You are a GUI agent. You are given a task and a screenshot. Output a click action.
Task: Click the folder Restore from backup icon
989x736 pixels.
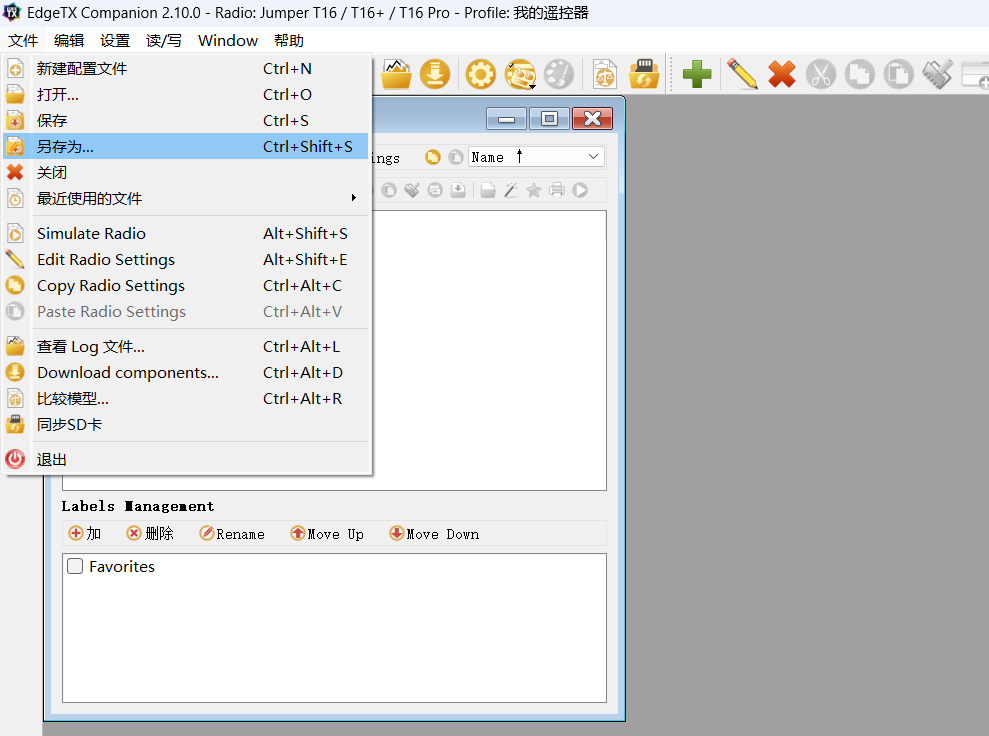tap(488, 190)
